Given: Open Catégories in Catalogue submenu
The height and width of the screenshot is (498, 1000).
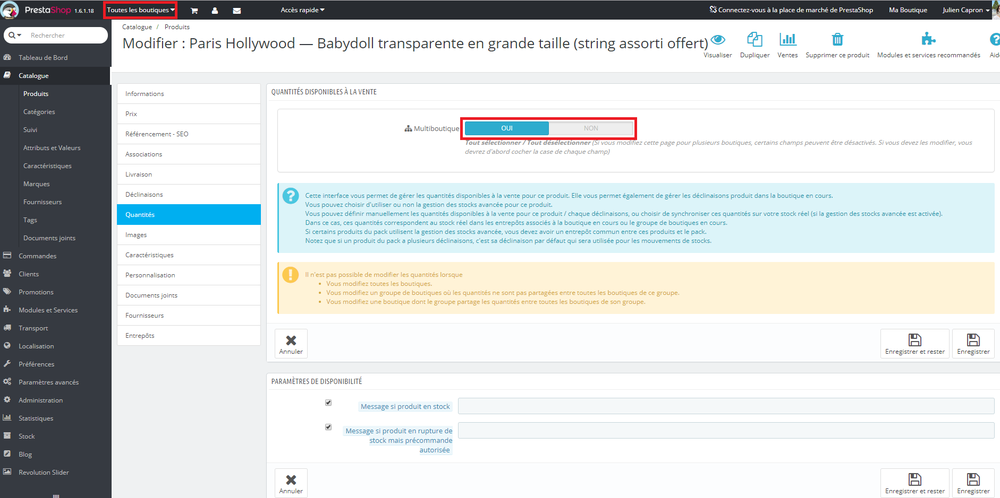Looking at the screenshot, I should click(39, 112).
